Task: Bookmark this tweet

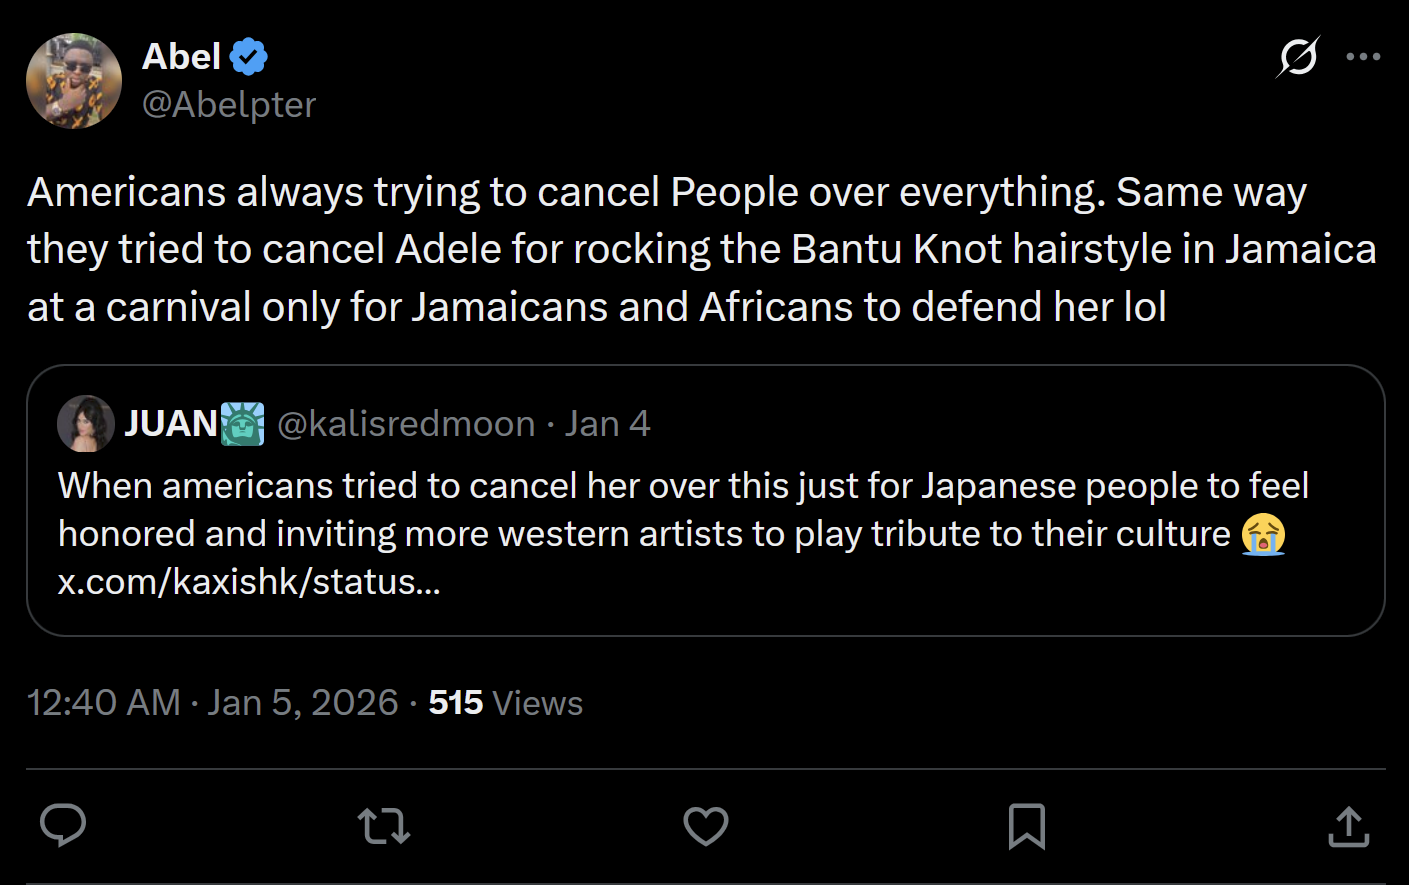Action: pos(1027,826)
